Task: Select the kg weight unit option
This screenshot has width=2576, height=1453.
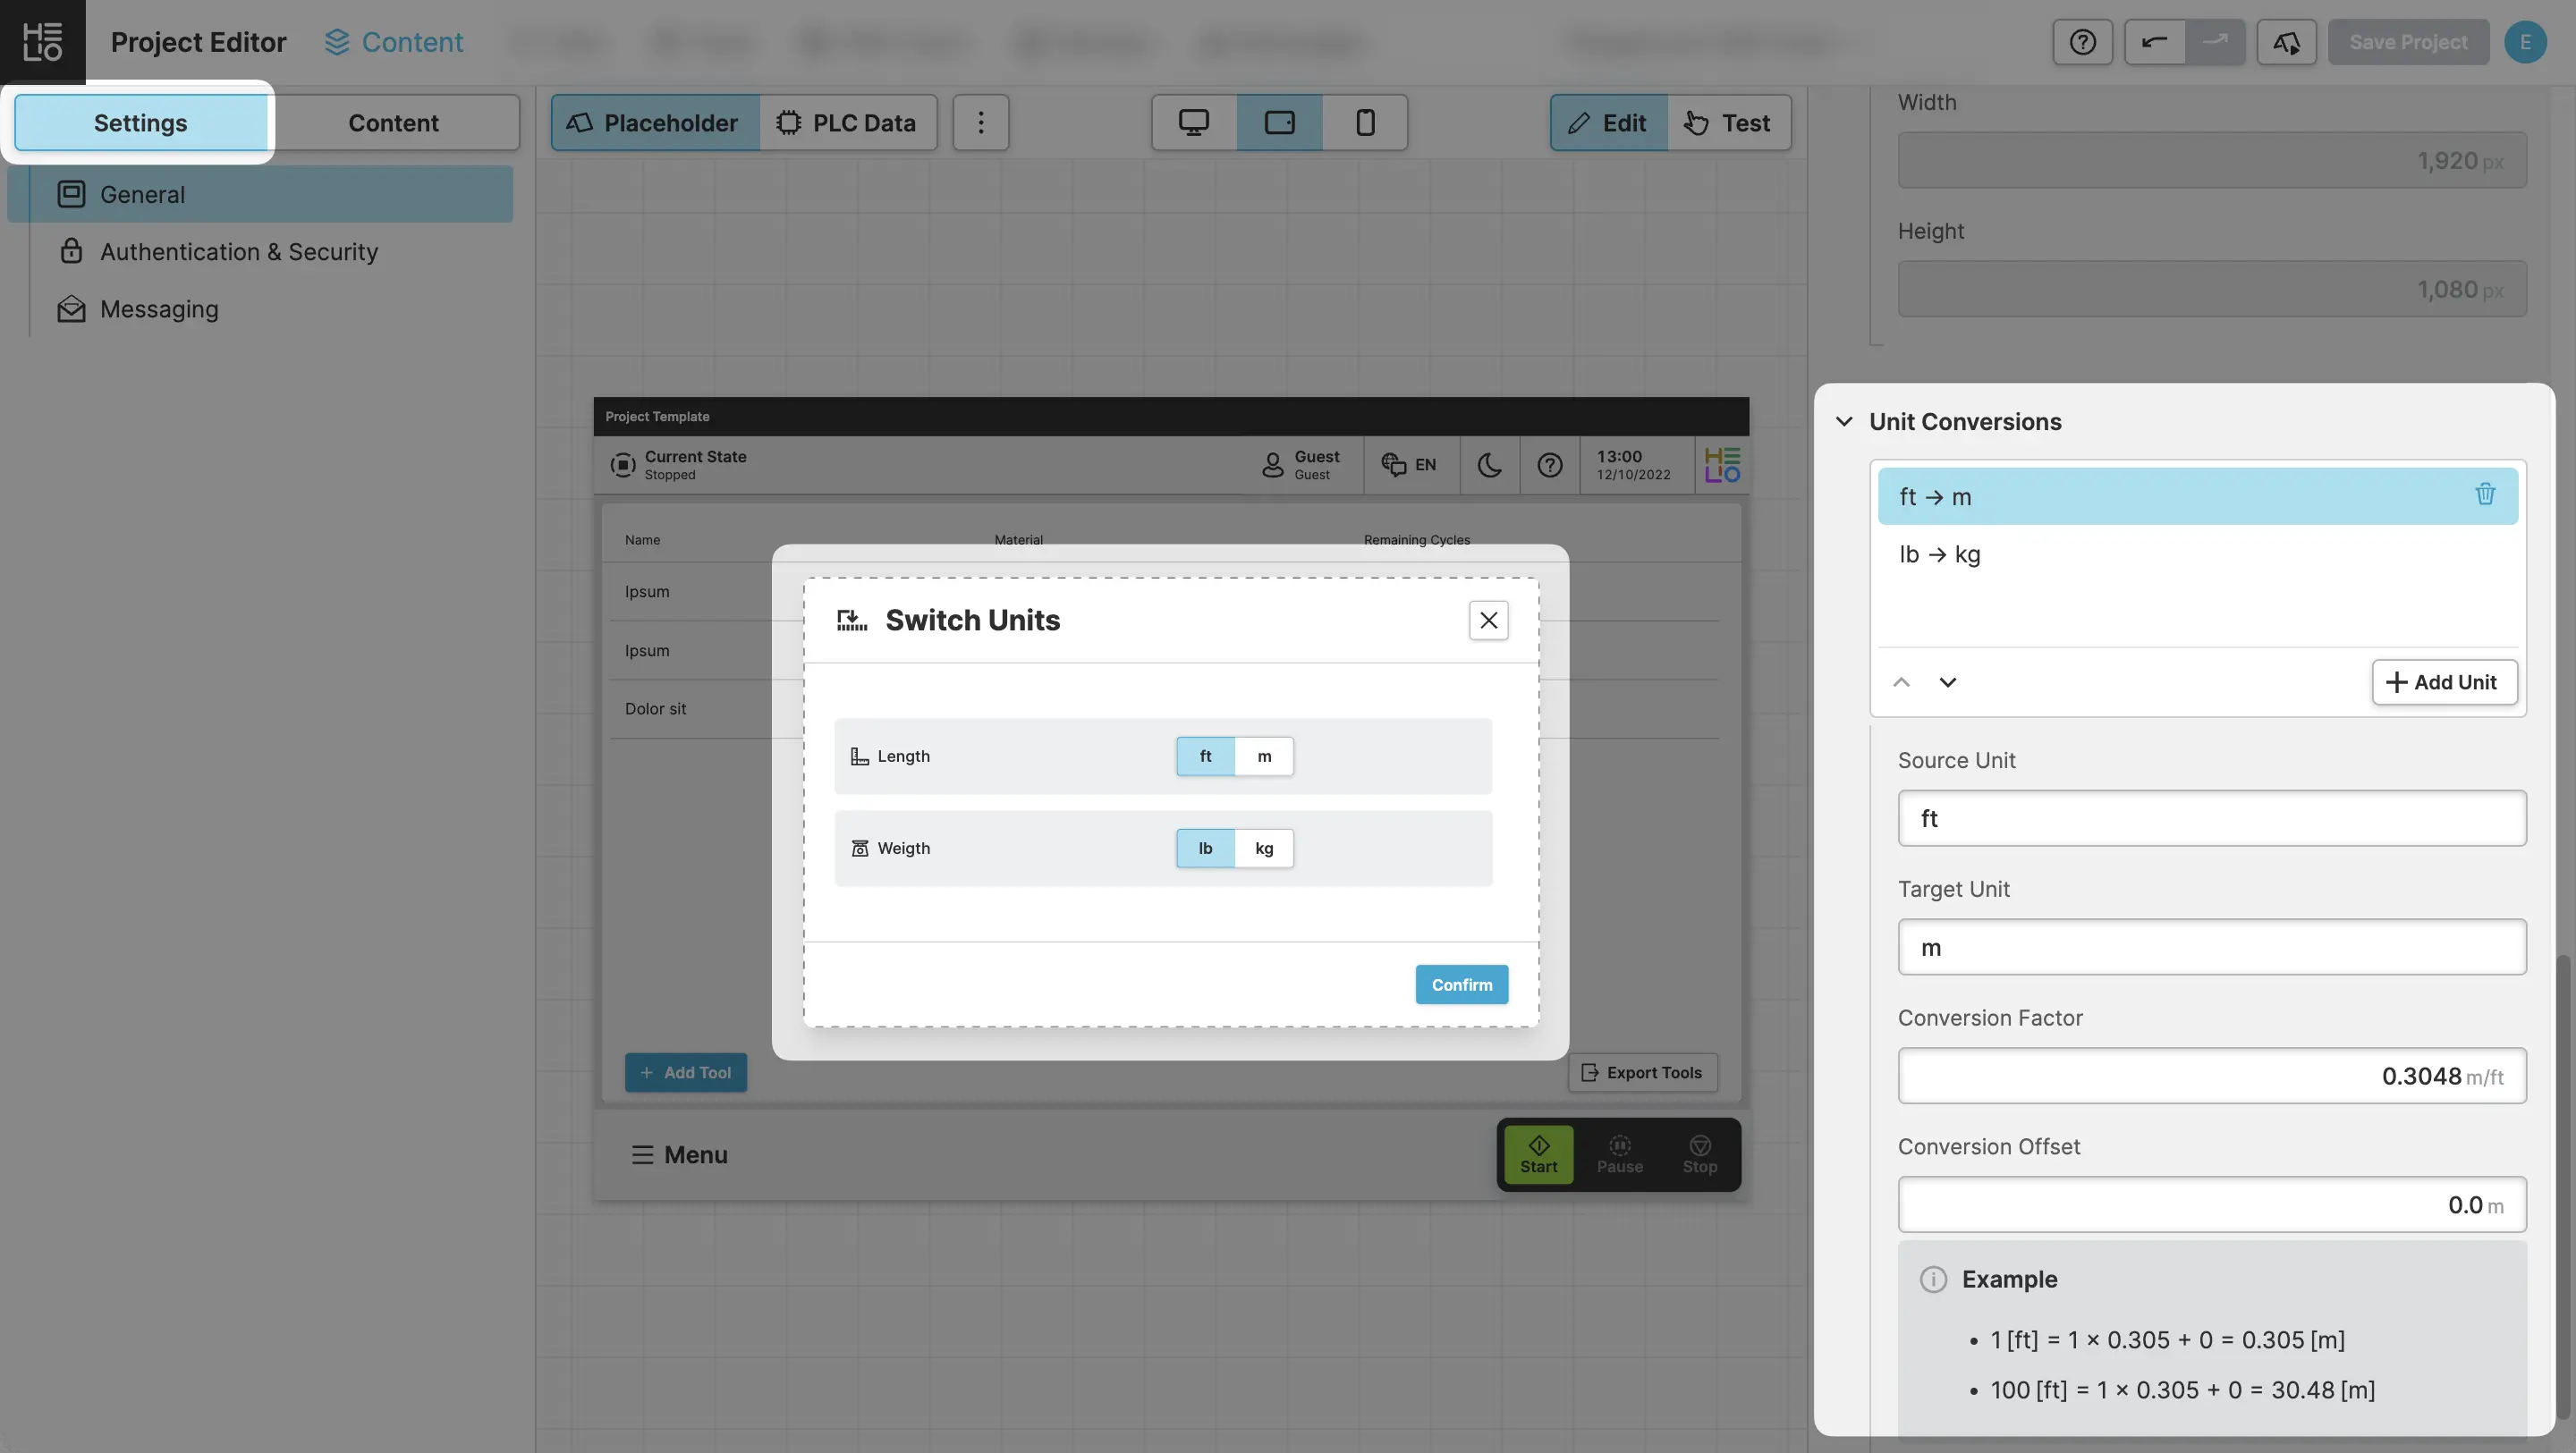Action: (x=1264, y=849)
